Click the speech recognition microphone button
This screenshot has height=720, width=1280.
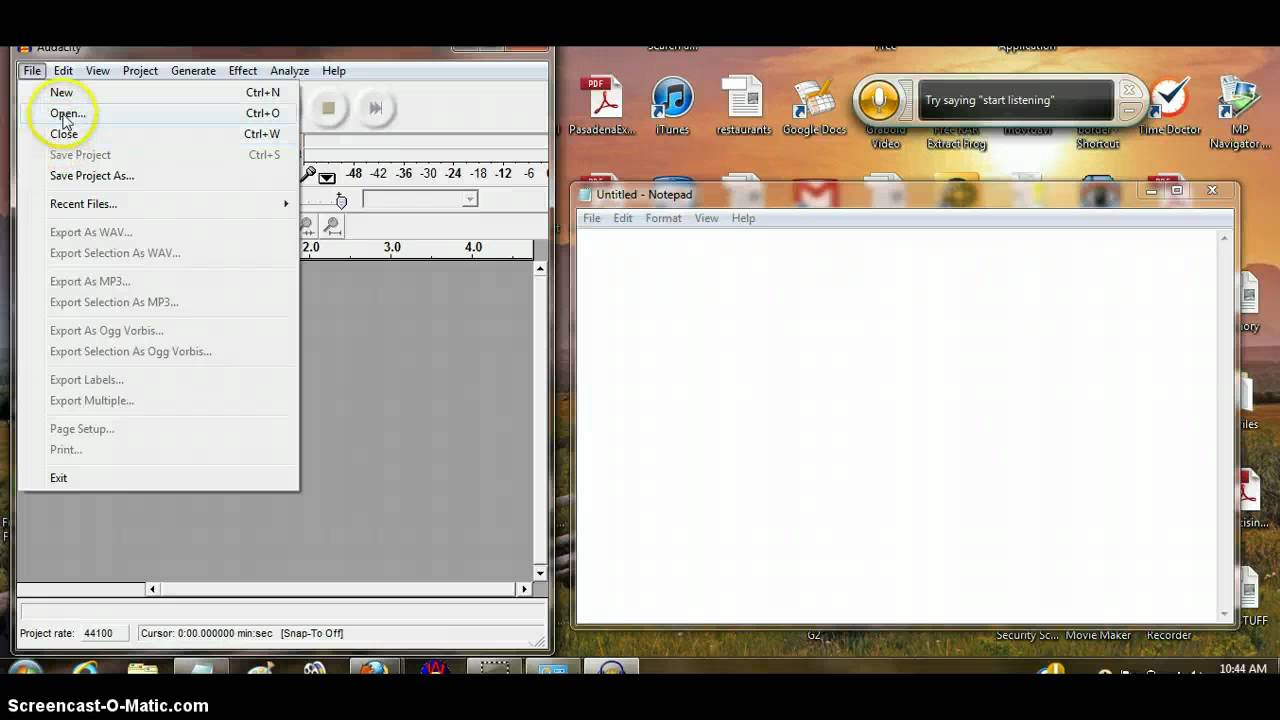(x=879, y=101)
